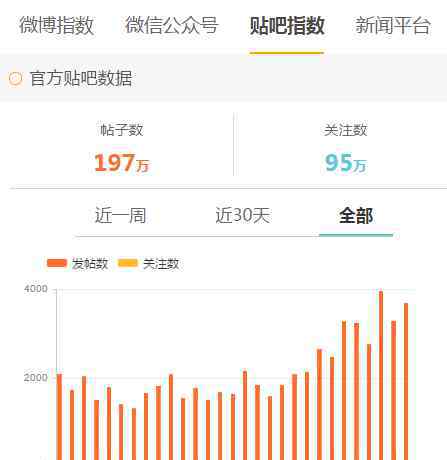This screenshot has width=447, height=460.
Task: Click the 官方贴吧数据 section heading
Action: tap(81, 79)
